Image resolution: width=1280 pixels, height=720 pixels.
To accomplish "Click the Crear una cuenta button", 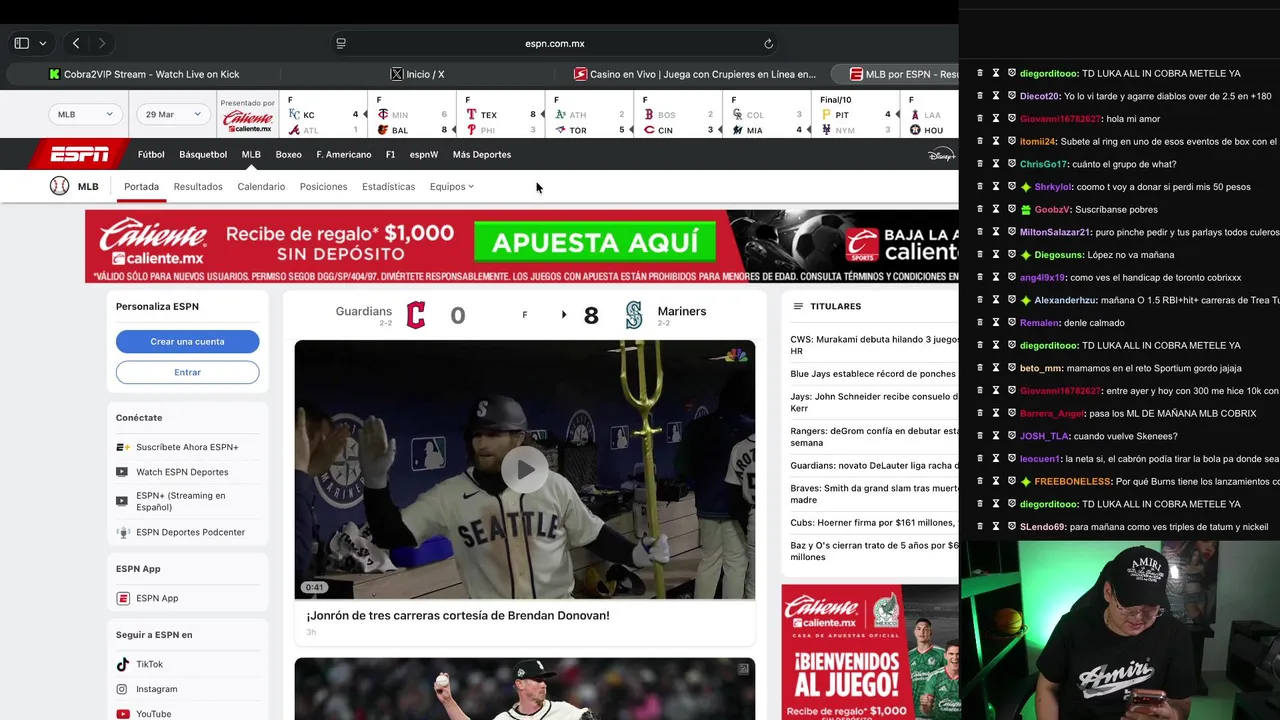I will pos(187,342).
